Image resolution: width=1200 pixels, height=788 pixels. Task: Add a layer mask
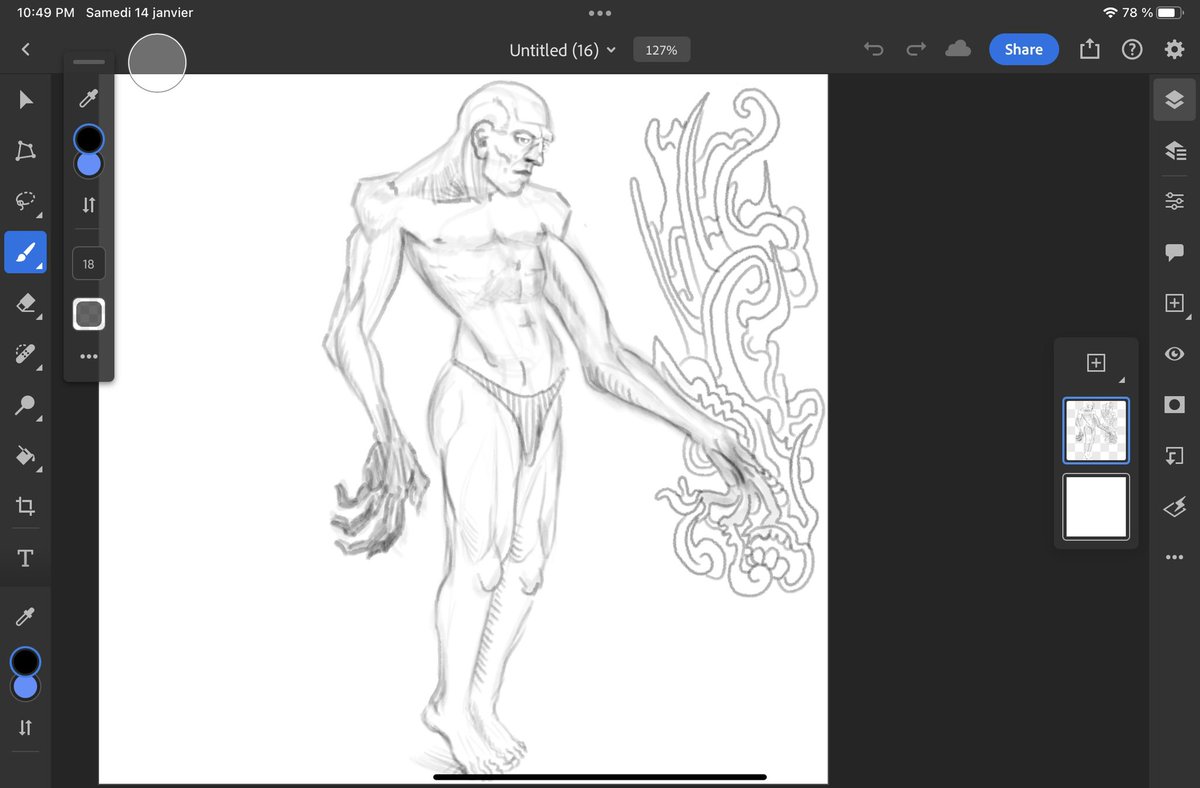pyautogui.click(x=1174, y=405)
